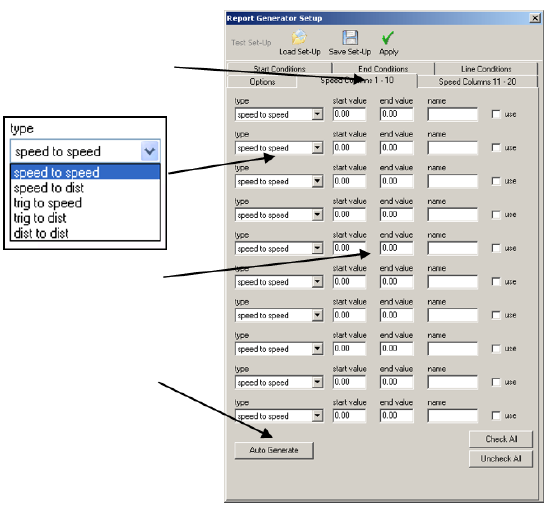The image size is (550, 506).
Task: Switch to the Start Conditions tab
Action: pos(279,69)
